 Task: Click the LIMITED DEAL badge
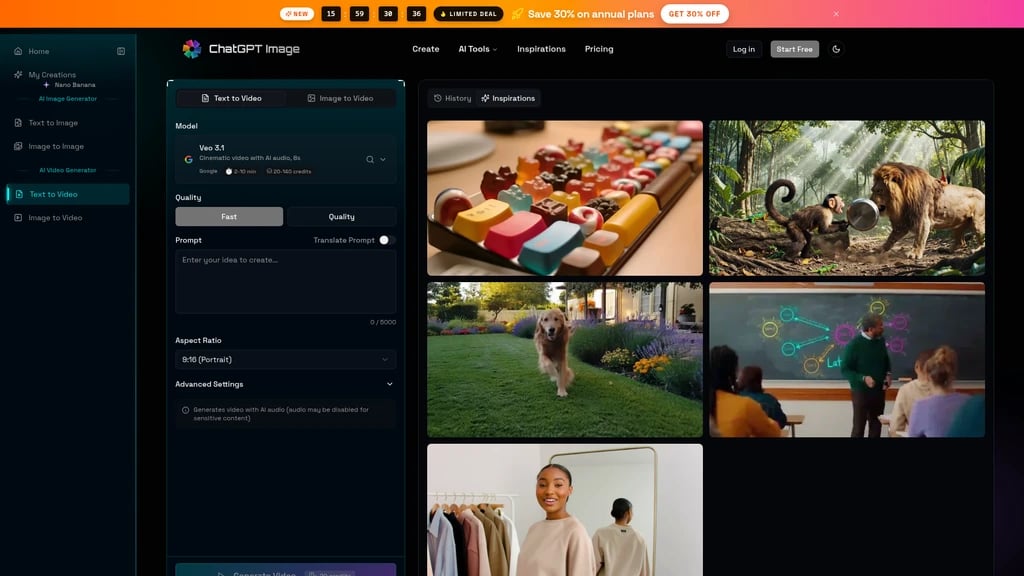pyautogui.click(x=468, y=14)
